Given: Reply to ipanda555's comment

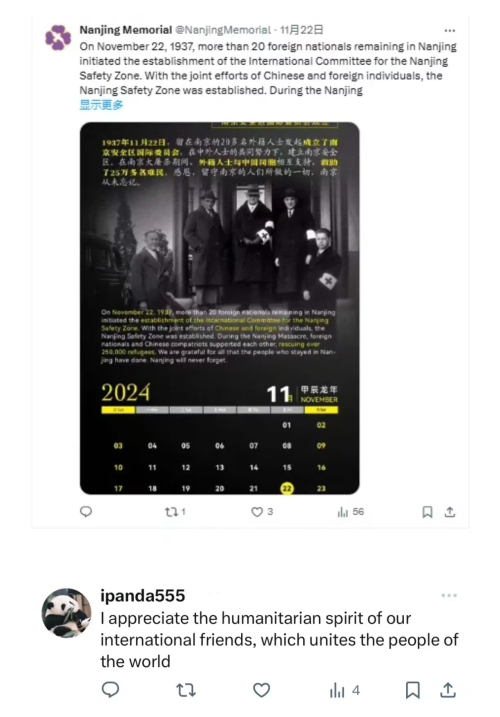Looking at the screenshot, I should coord(110,690).
